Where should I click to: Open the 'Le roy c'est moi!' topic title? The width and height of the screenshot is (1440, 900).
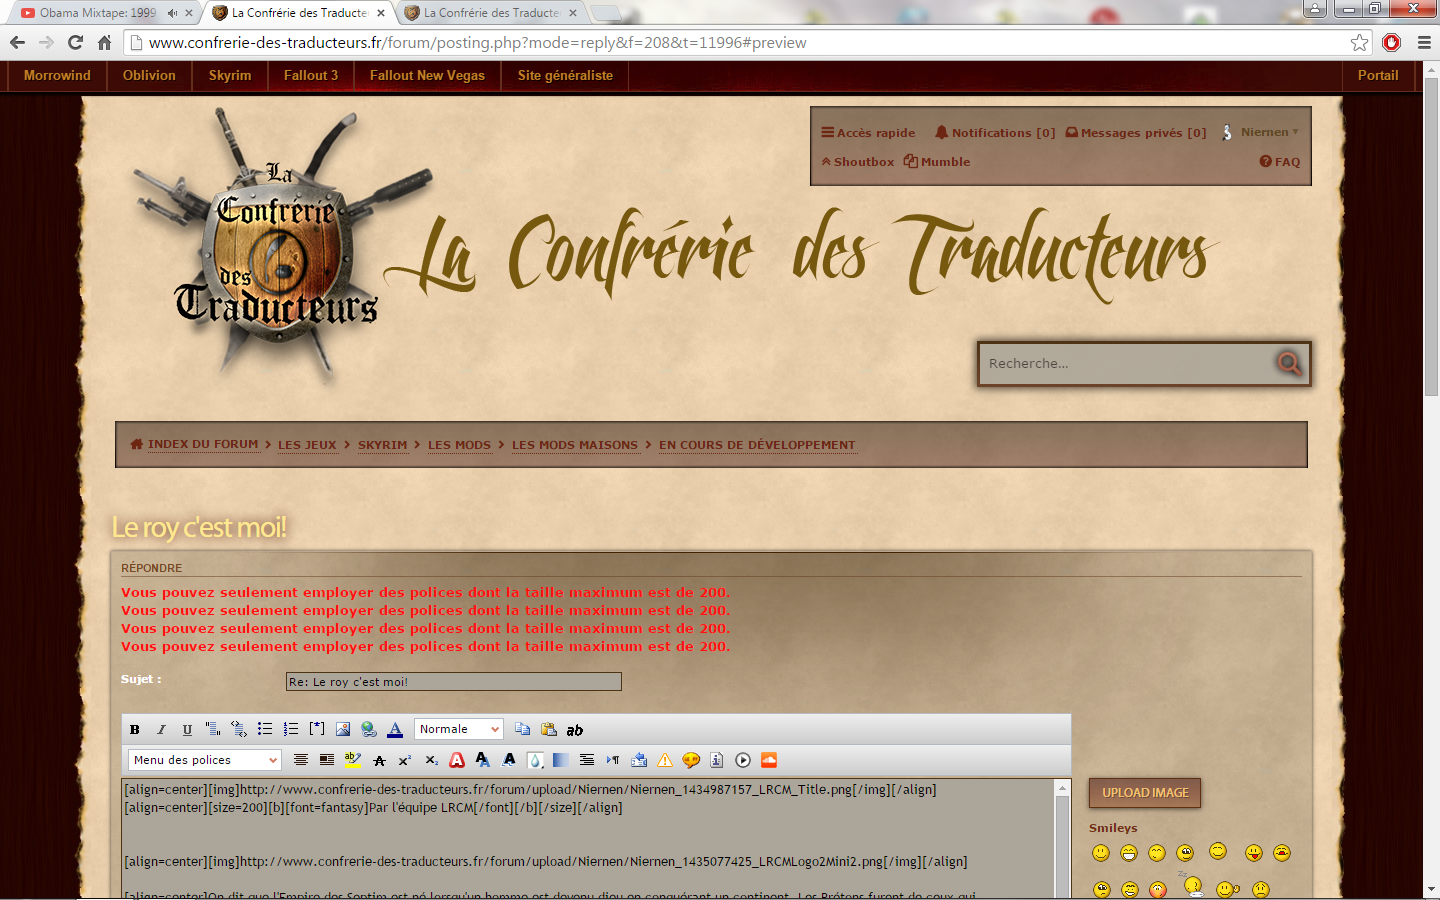point(199,527)
